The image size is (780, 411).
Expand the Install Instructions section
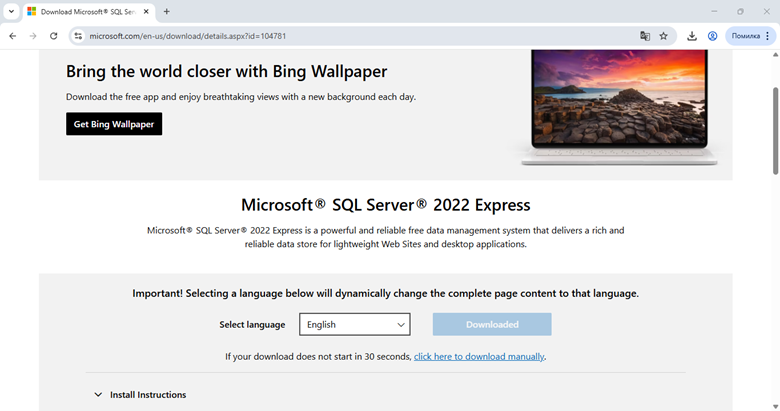[x=140, y=395]
